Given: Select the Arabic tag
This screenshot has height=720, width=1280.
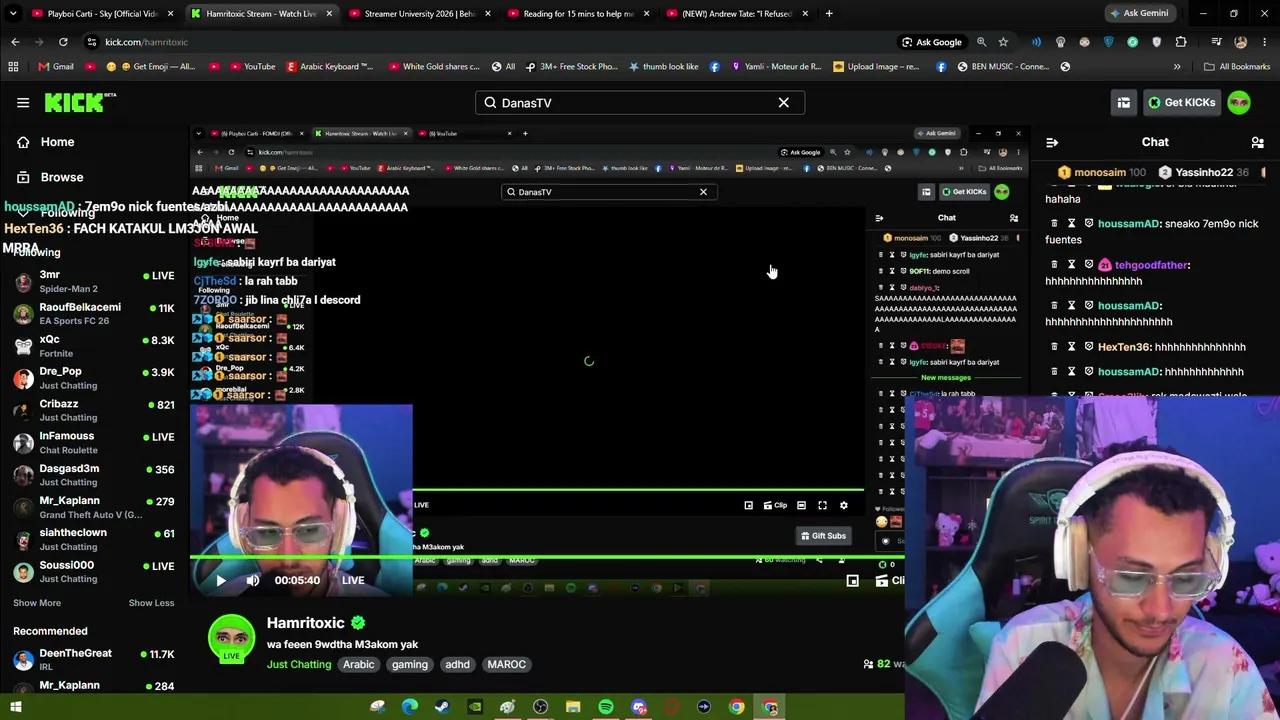Looking at the screenshot, I should (359, 664).
